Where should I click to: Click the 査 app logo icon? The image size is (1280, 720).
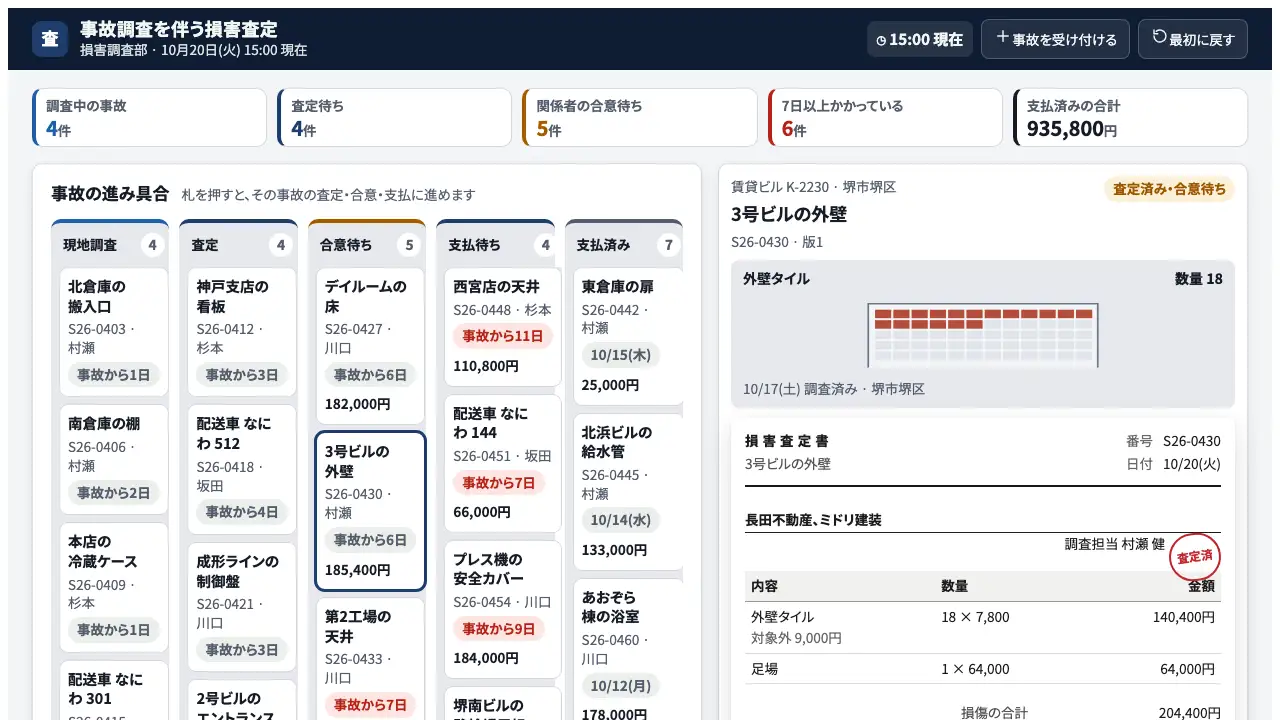(50, 39)
